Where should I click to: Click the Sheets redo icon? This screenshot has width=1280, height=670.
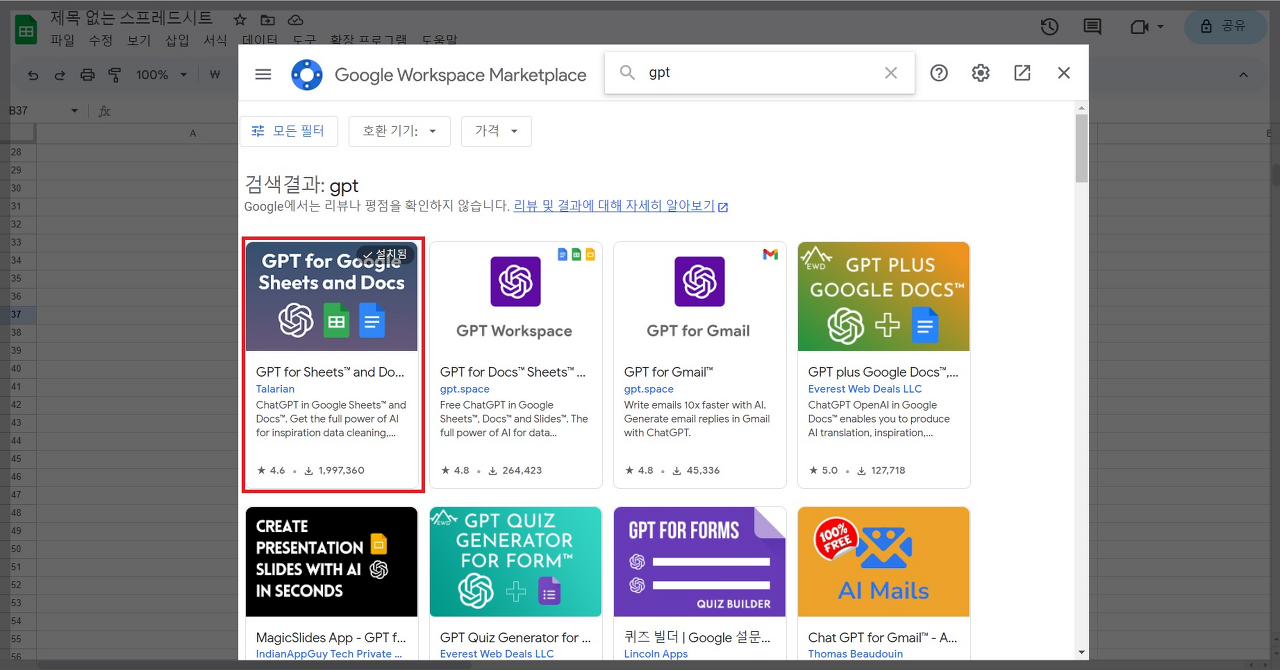(60, 75)
